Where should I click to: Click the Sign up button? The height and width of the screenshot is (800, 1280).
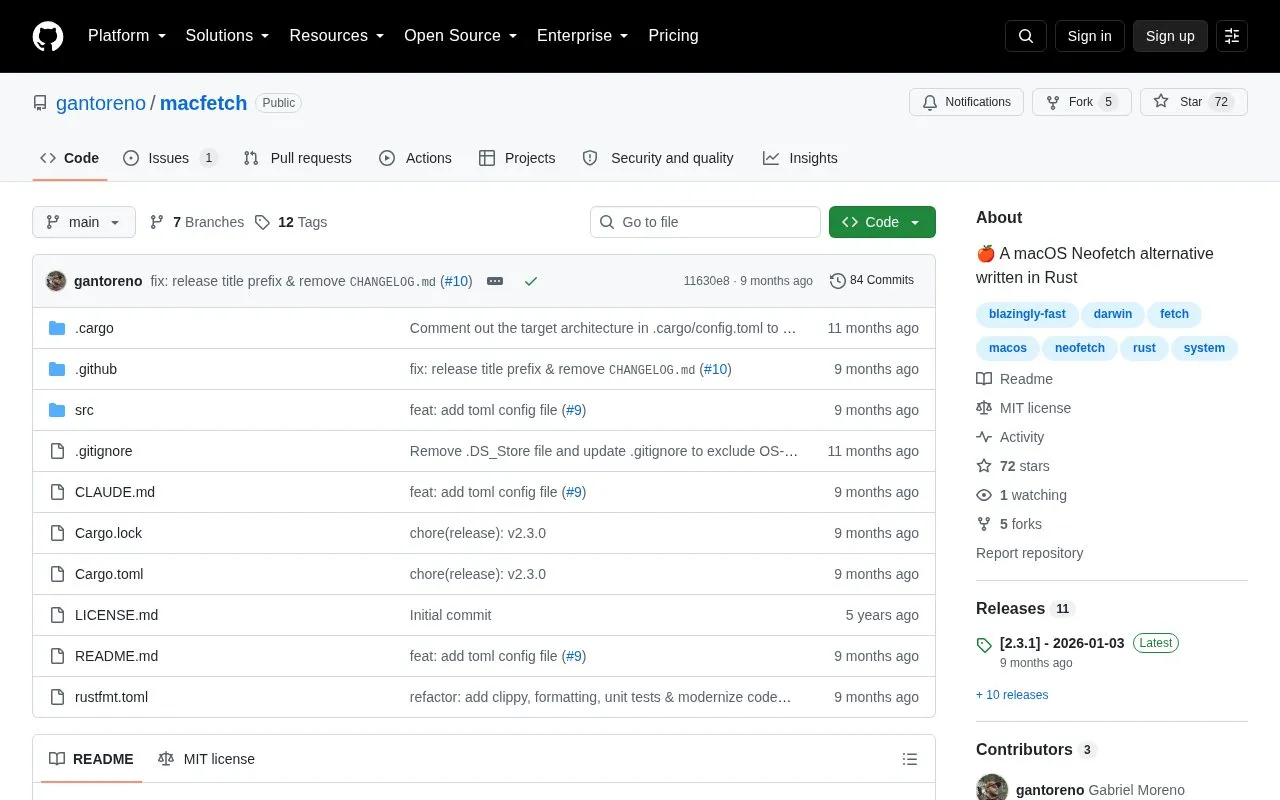click(1170, 36)
